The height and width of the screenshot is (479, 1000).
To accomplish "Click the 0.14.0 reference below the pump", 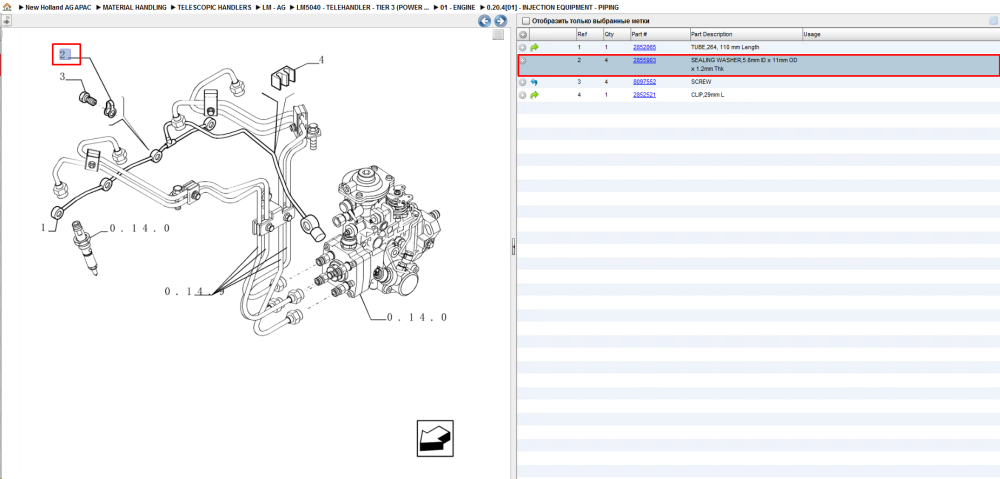I will coord(416,317).
